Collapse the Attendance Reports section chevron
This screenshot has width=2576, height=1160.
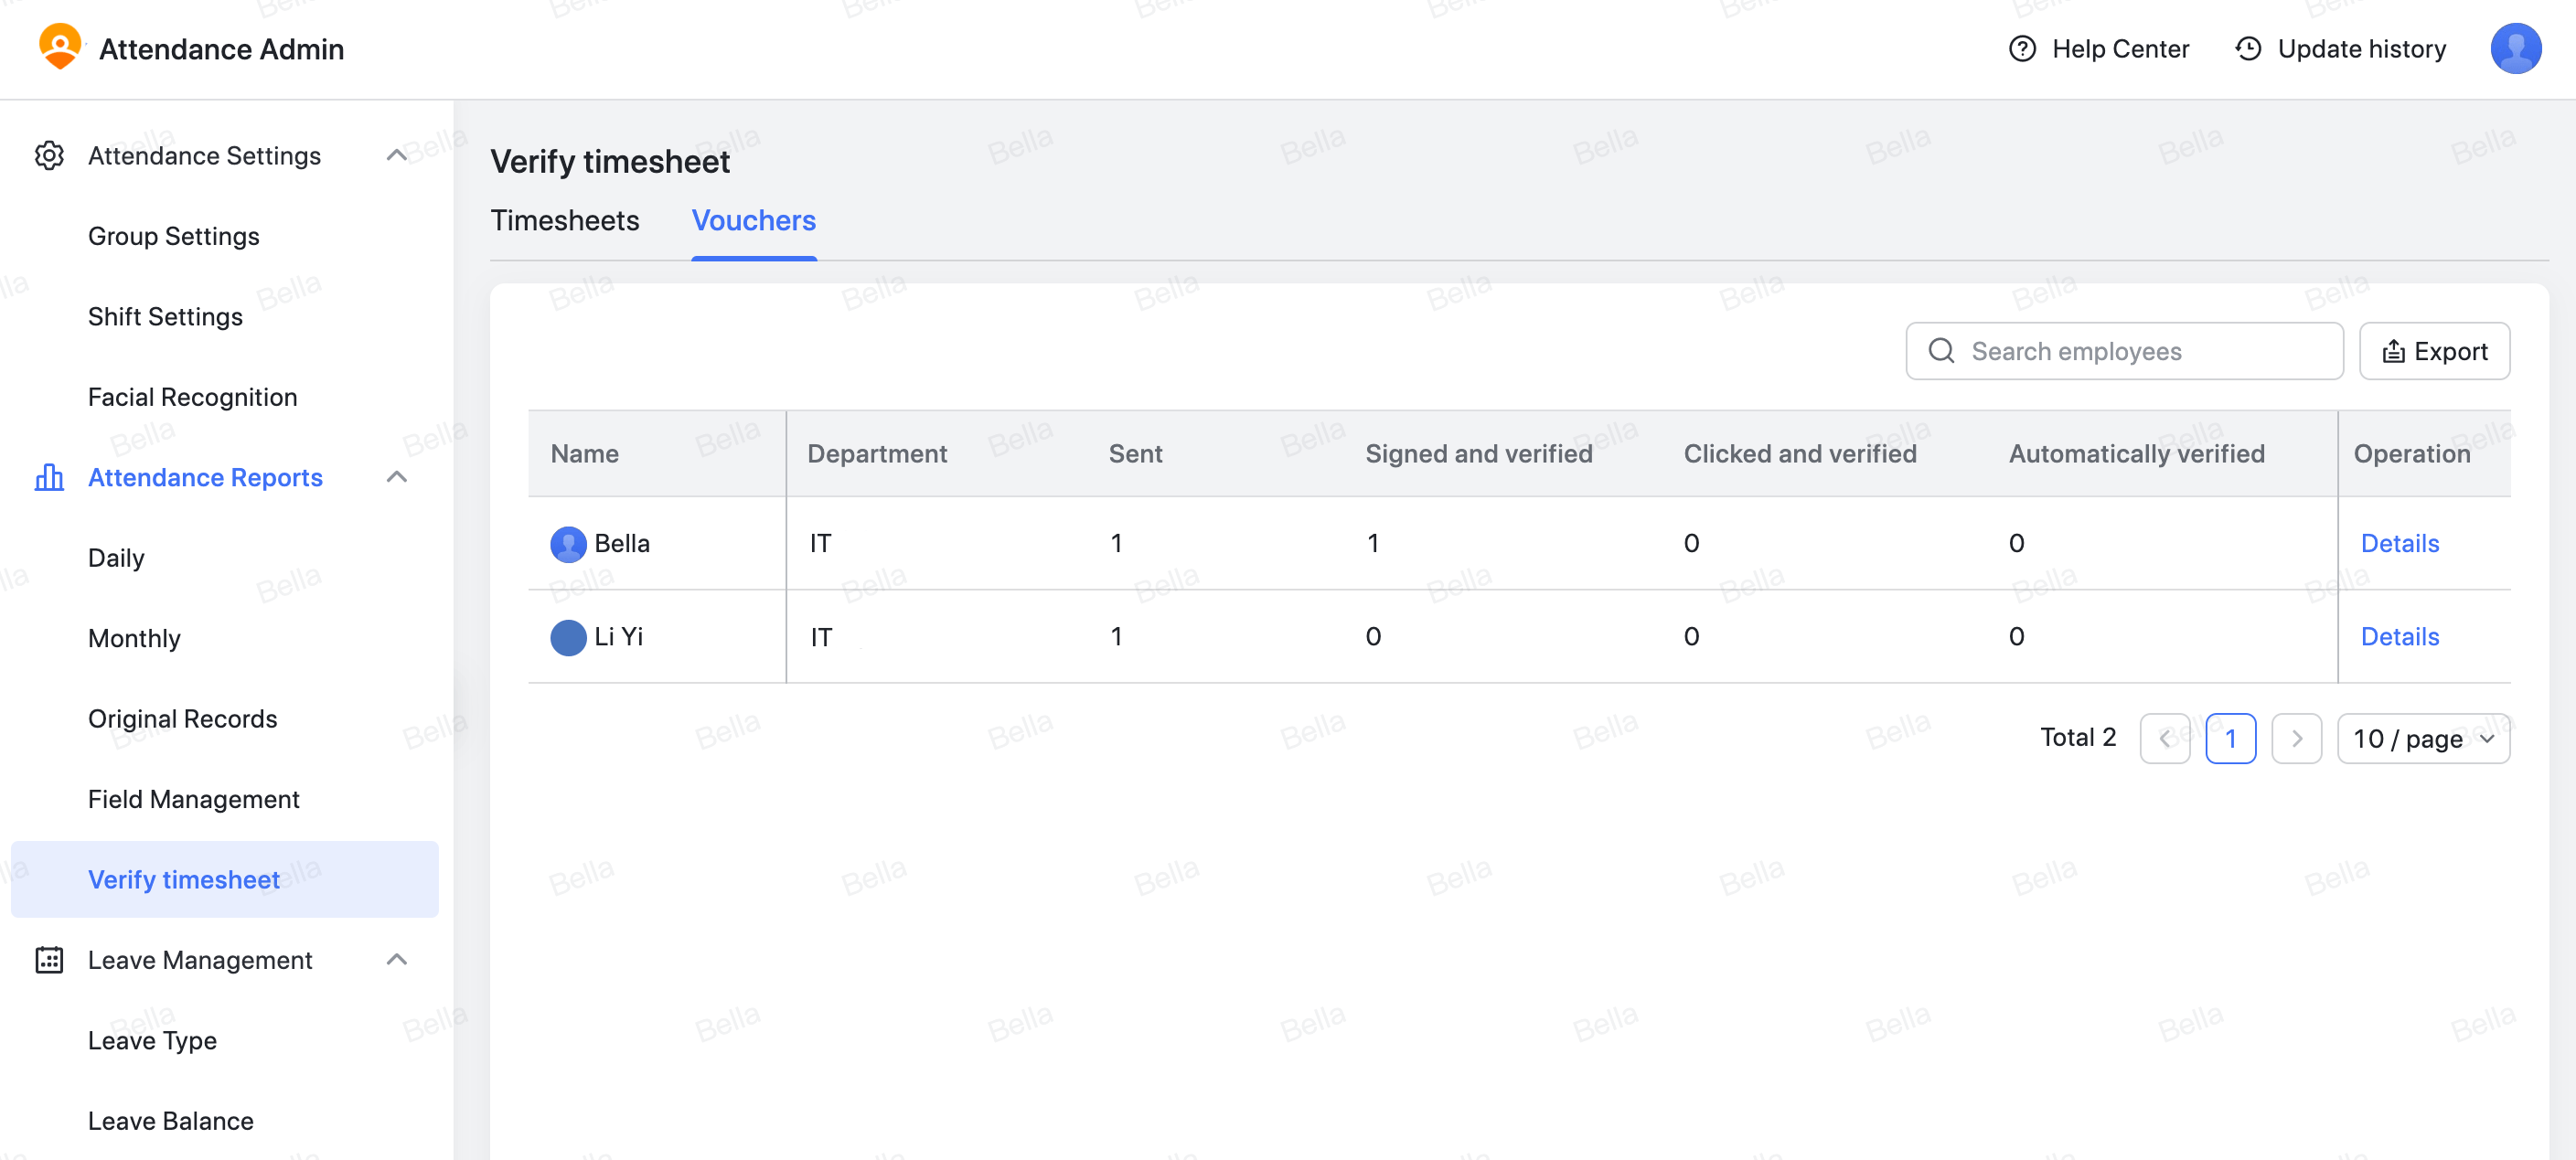click(397, 477)
